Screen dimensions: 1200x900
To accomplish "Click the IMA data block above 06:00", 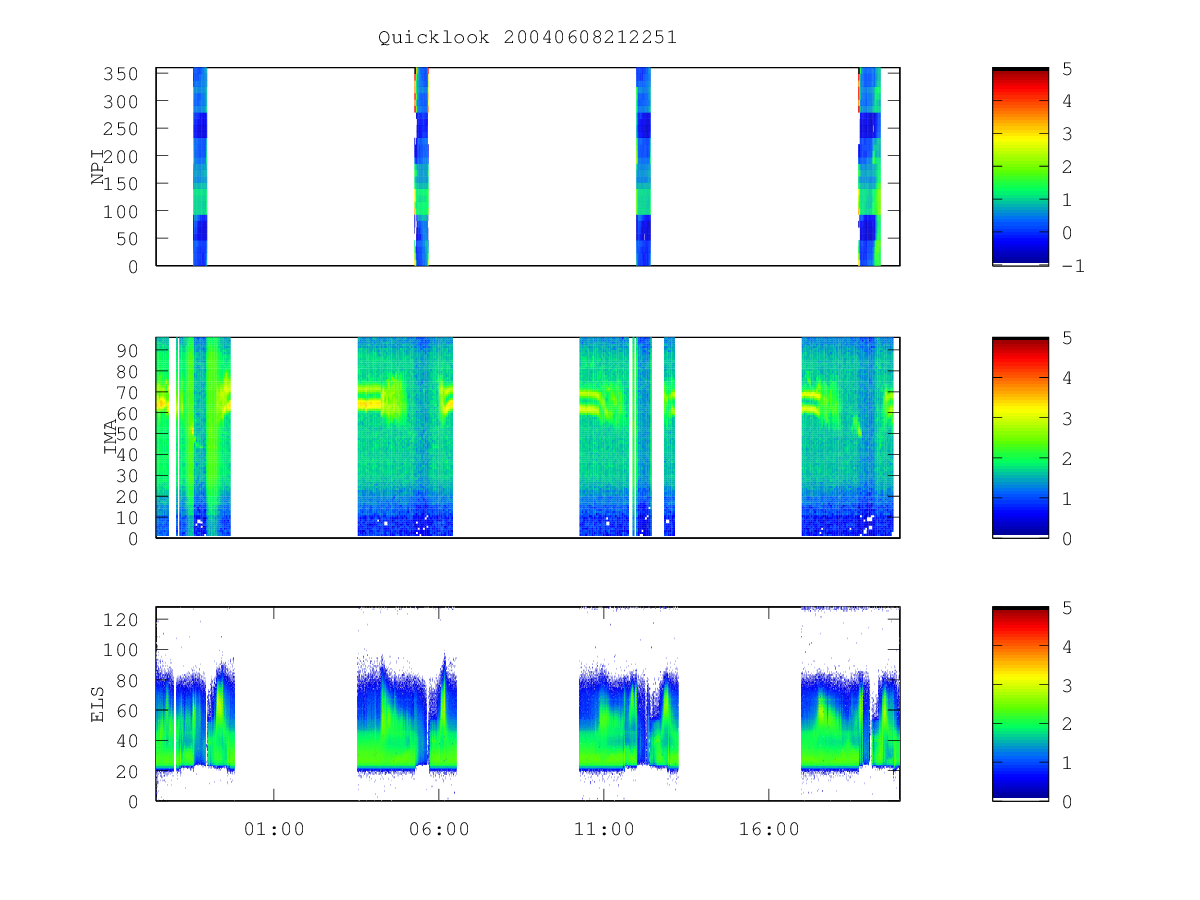I will pyautogui.click(x=405, y=437).
